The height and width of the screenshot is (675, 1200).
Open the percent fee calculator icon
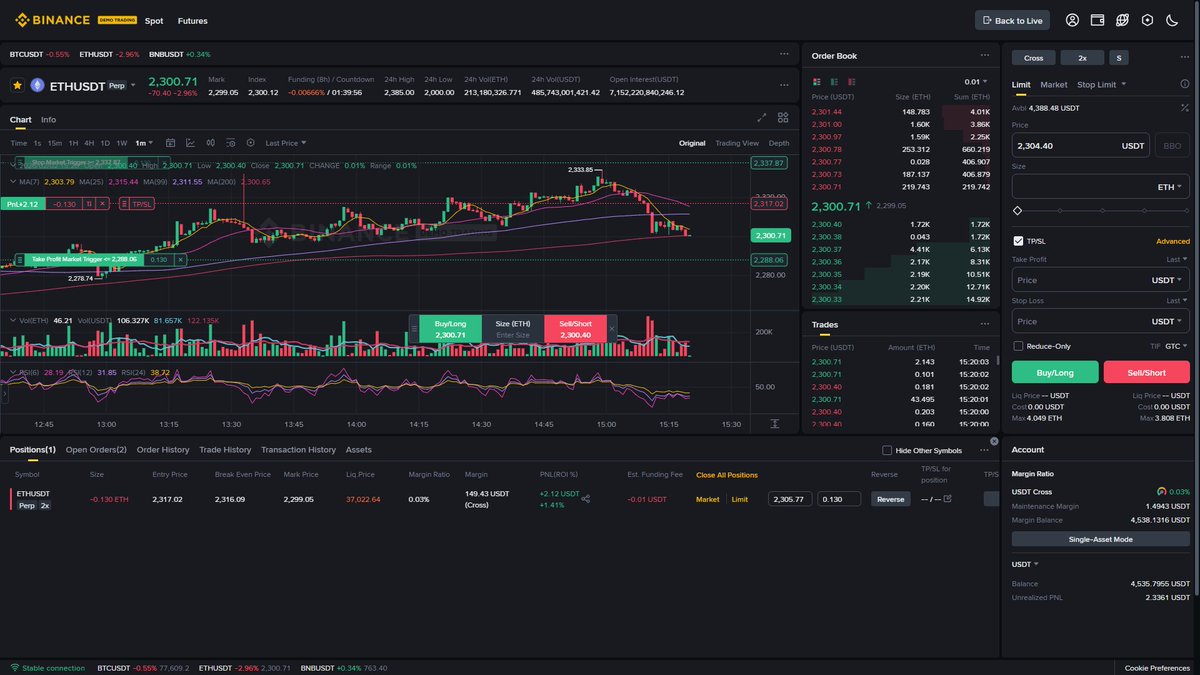(1185, 108)
